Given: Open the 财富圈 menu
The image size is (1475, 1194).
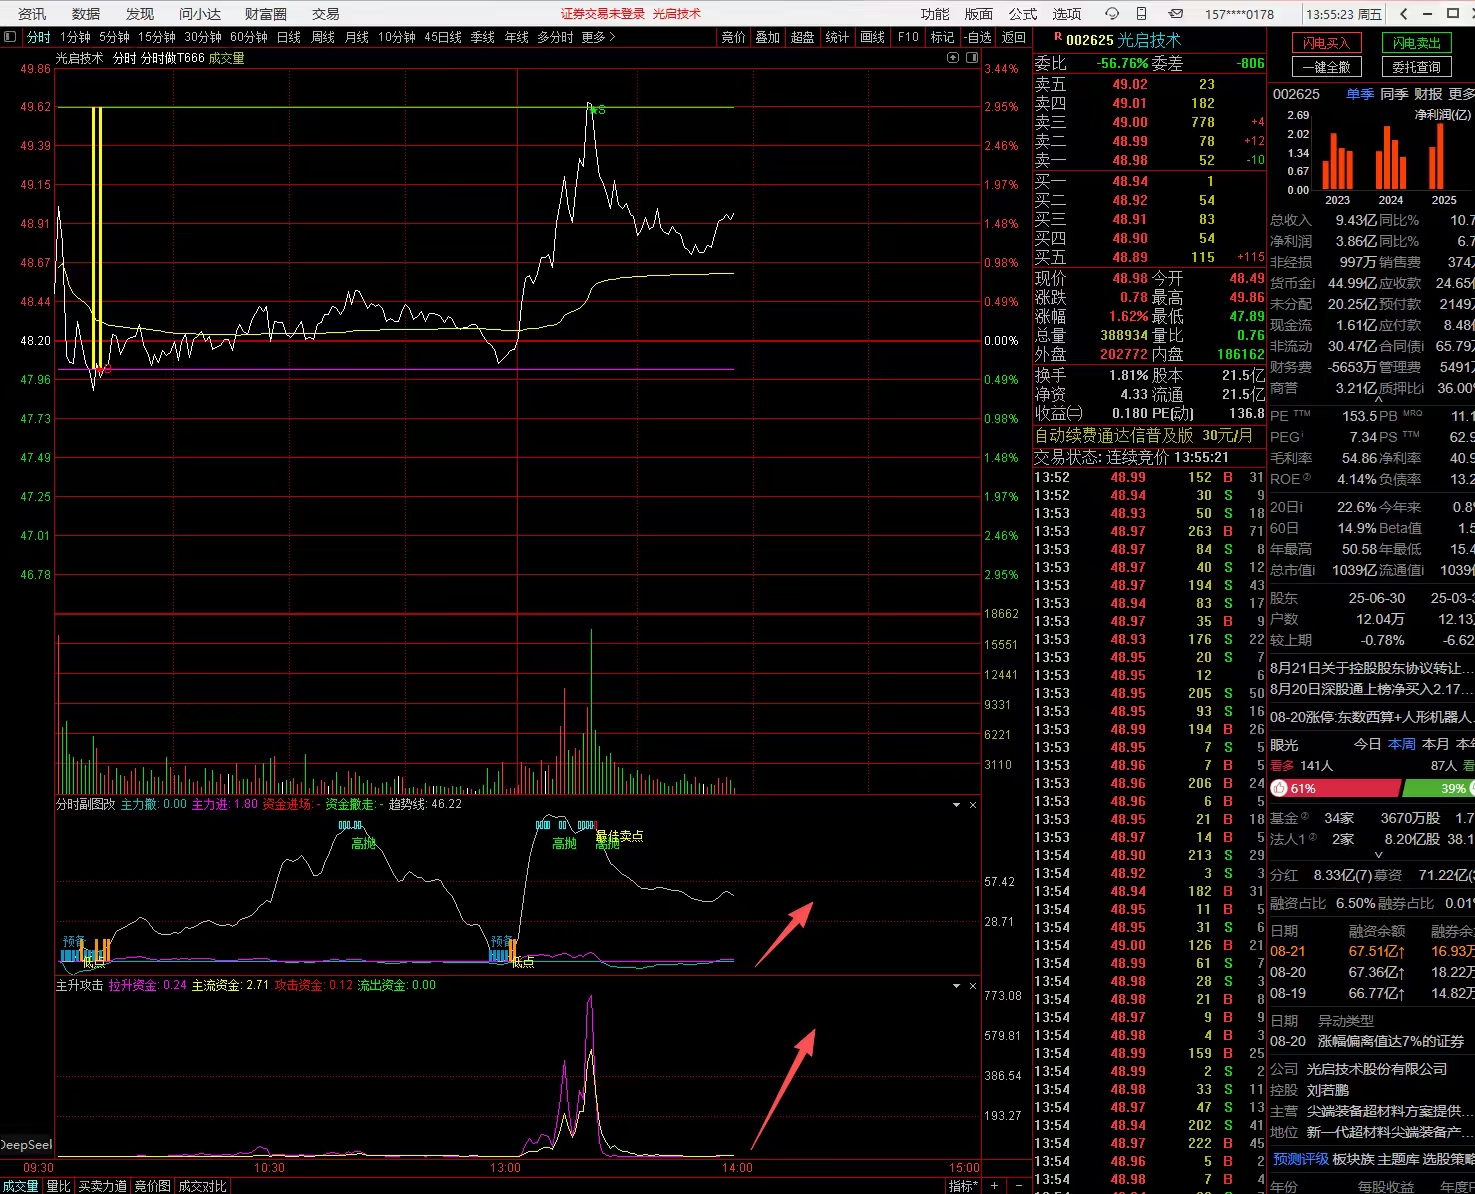Looking at the screenshot, I should click(266, 14).
